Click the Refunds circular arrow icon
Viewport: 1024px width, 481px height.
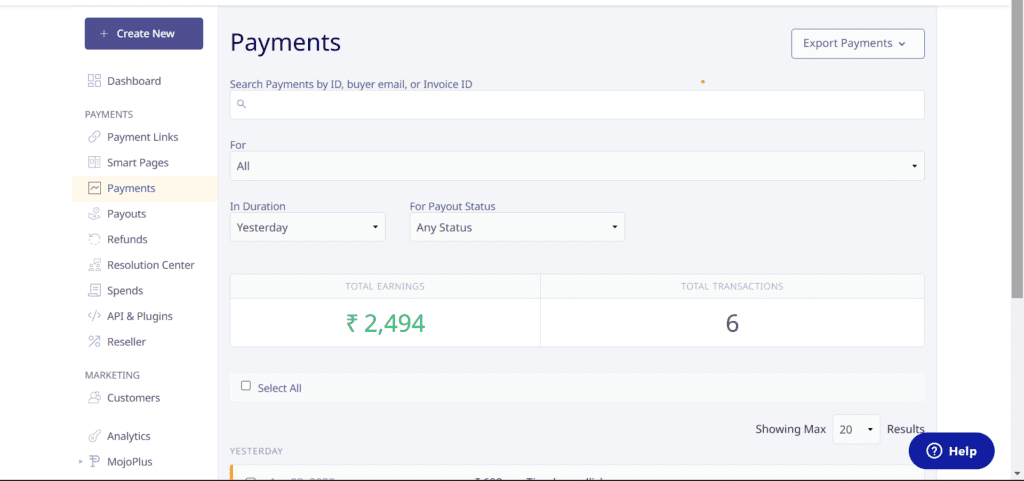coord(94,240)
